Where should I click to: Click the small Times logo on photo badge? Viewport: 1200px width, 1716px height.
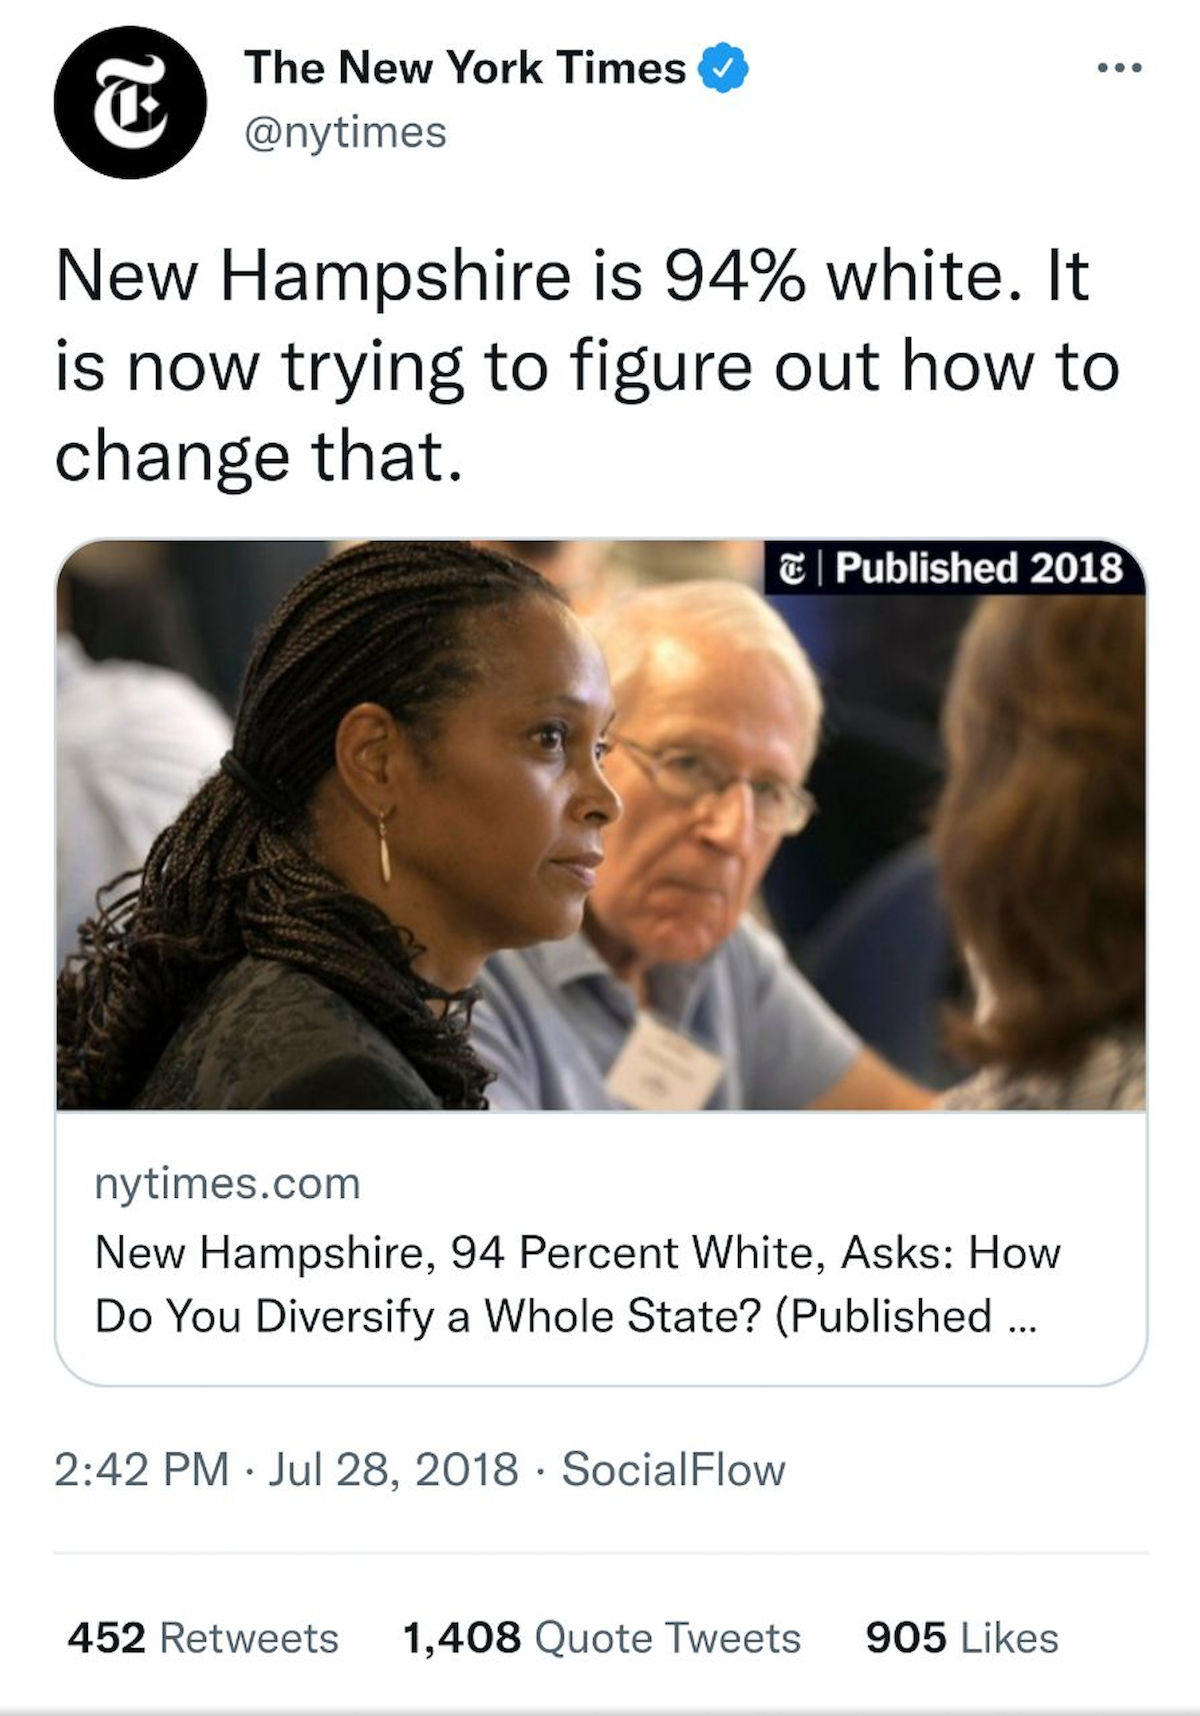point(791,568)
